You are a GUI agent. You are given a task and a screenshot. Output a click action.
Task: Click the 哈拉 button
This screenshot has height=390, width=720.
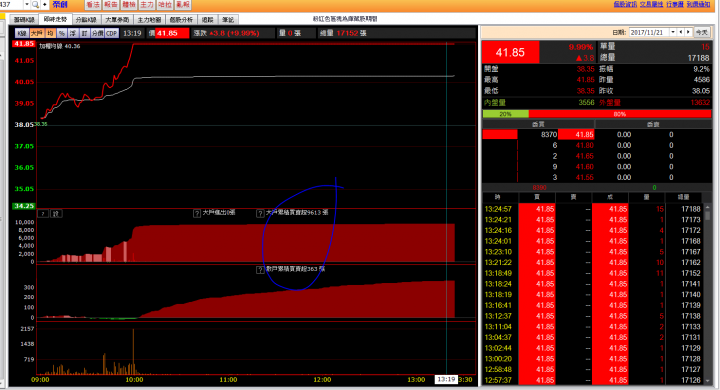tap(165, 5)
